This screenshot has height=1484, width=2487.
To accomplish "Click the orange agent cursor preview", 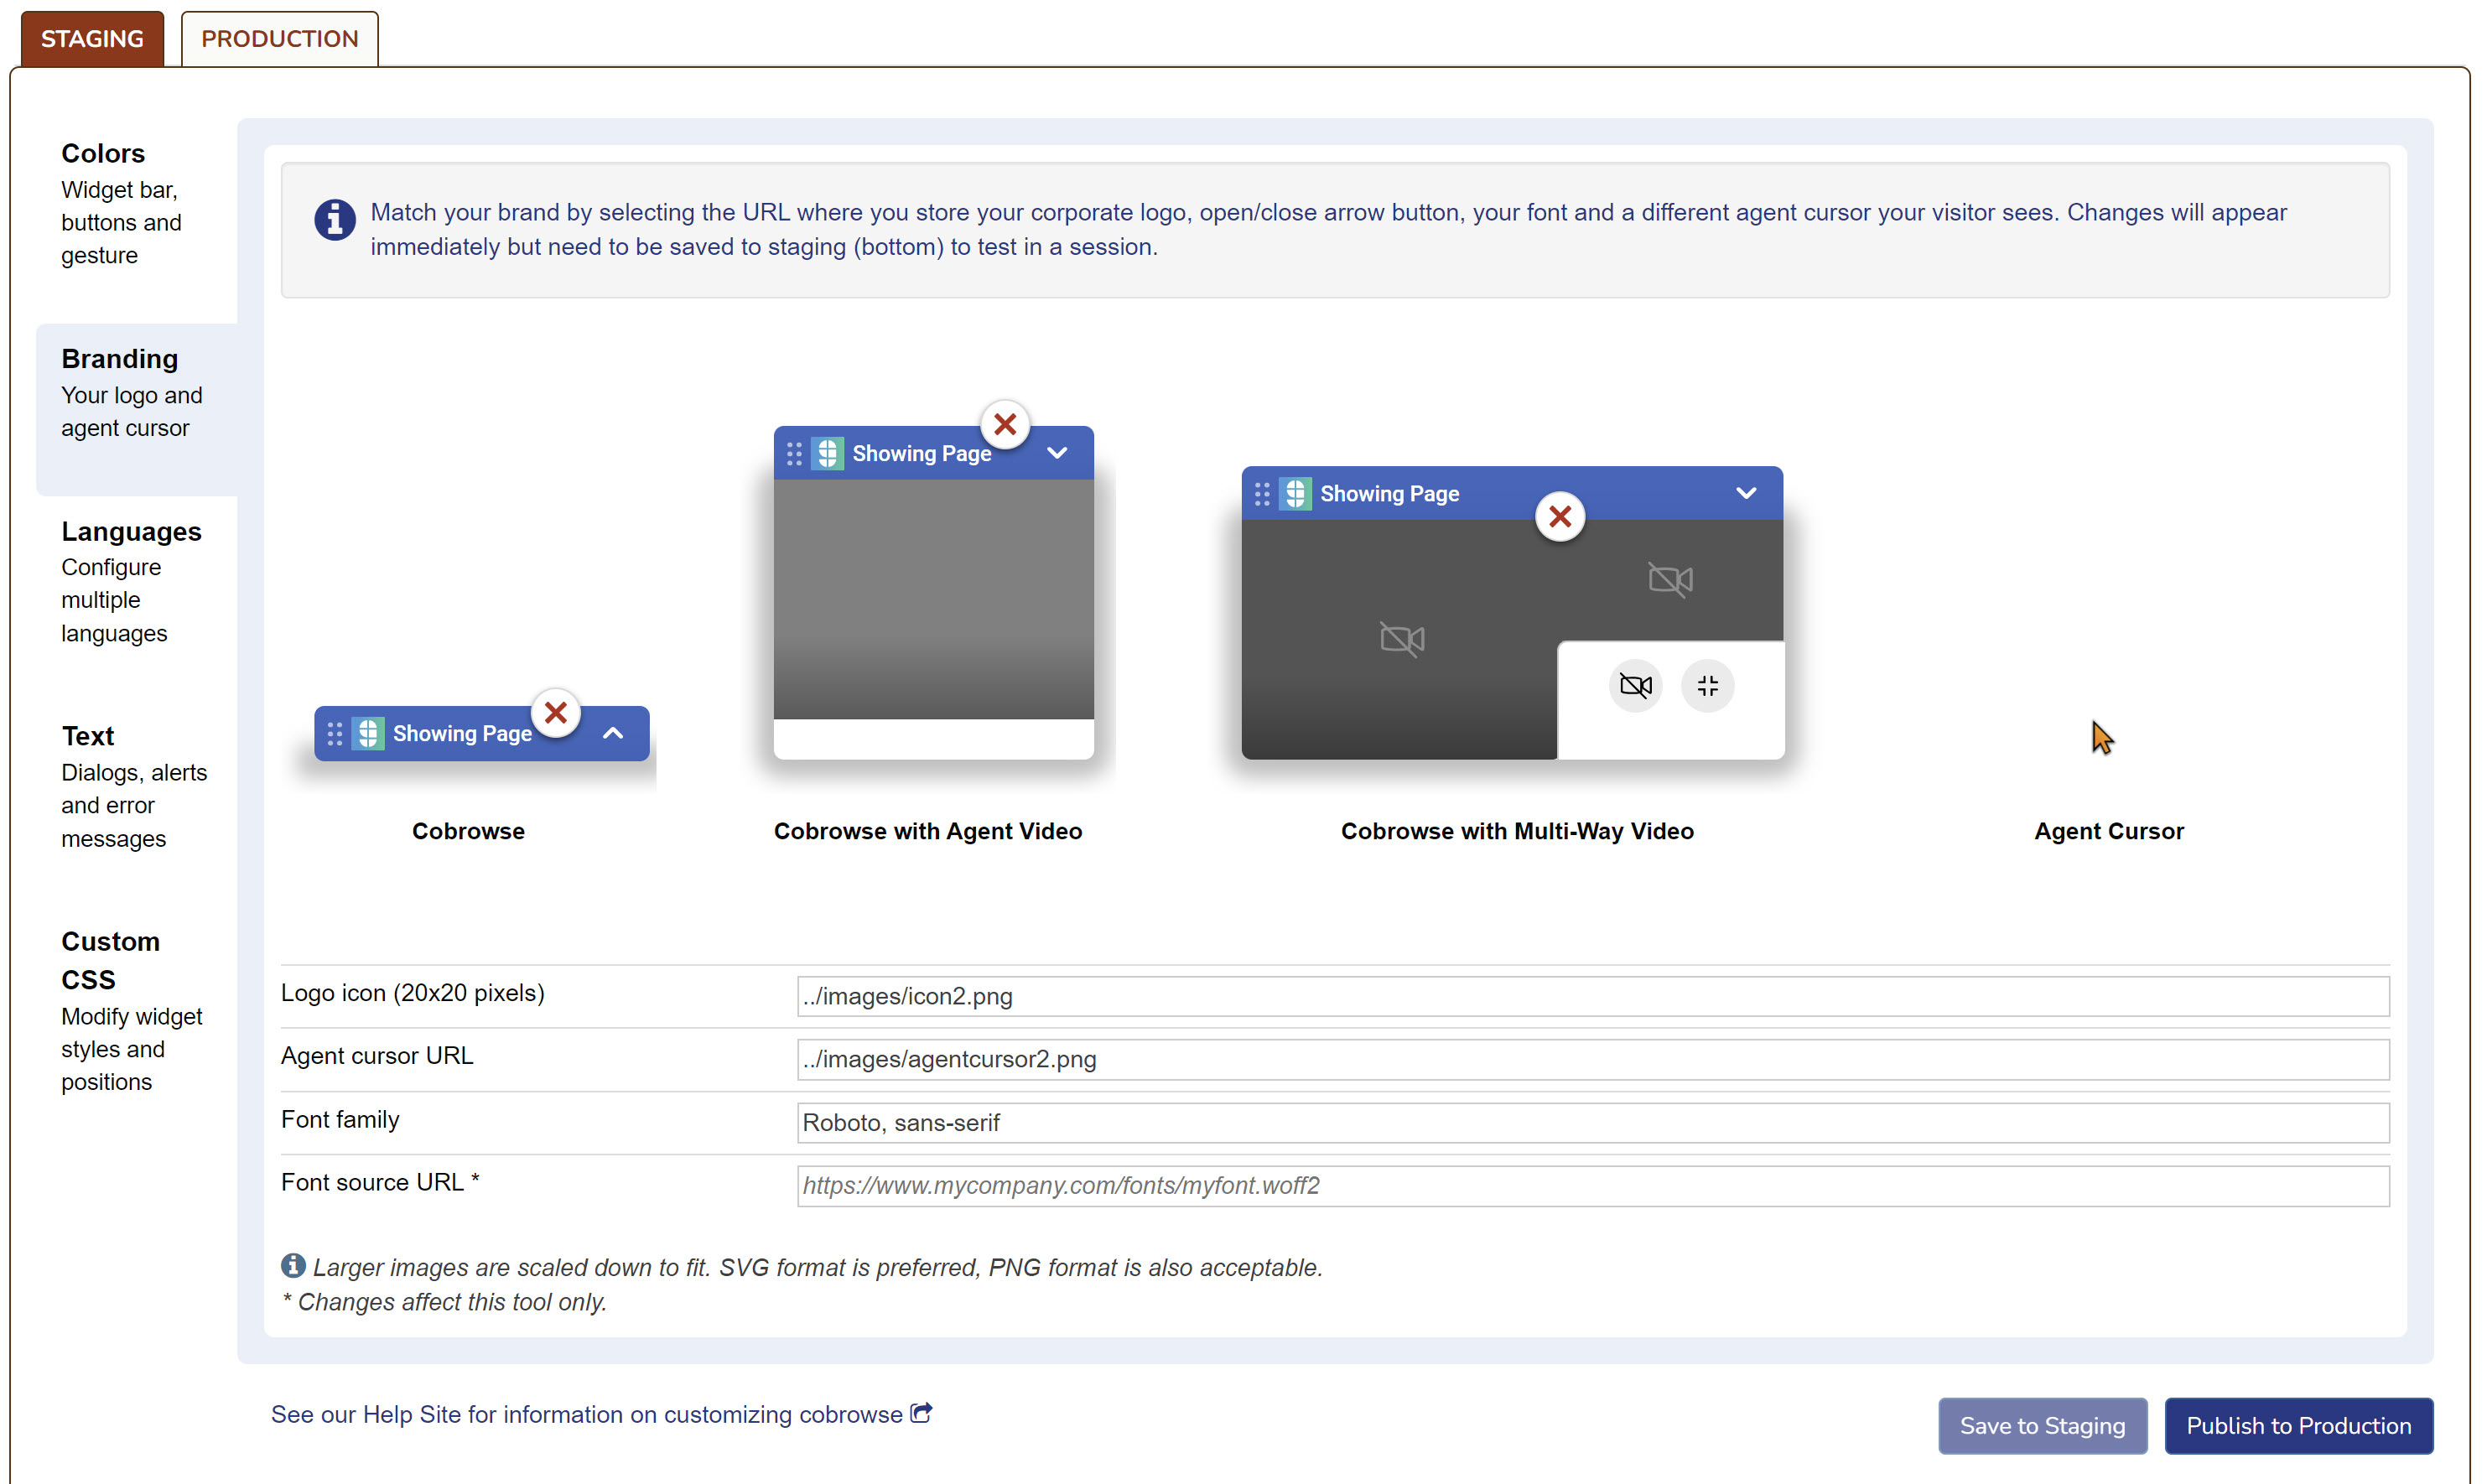I will click(x=2102, y=738).
